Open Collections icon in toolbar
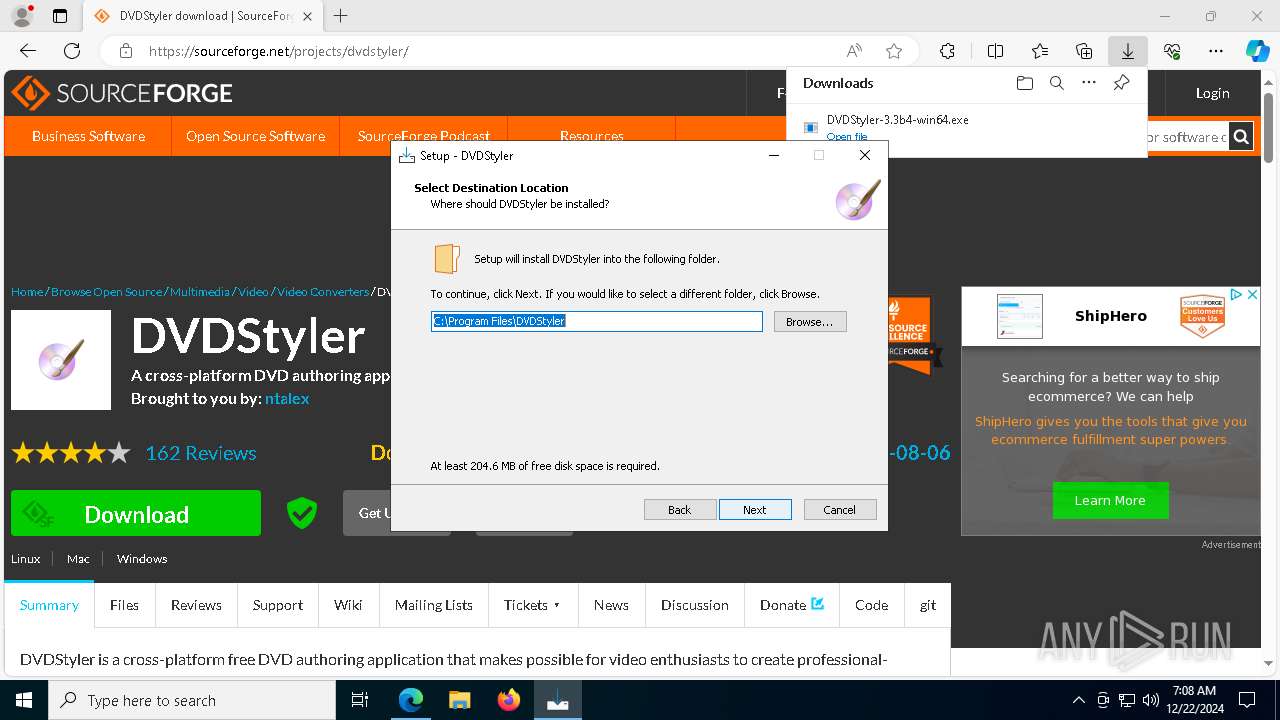Image resolution: width=1280 pixels, height=720 pixels. click(x=1084, y=51)
